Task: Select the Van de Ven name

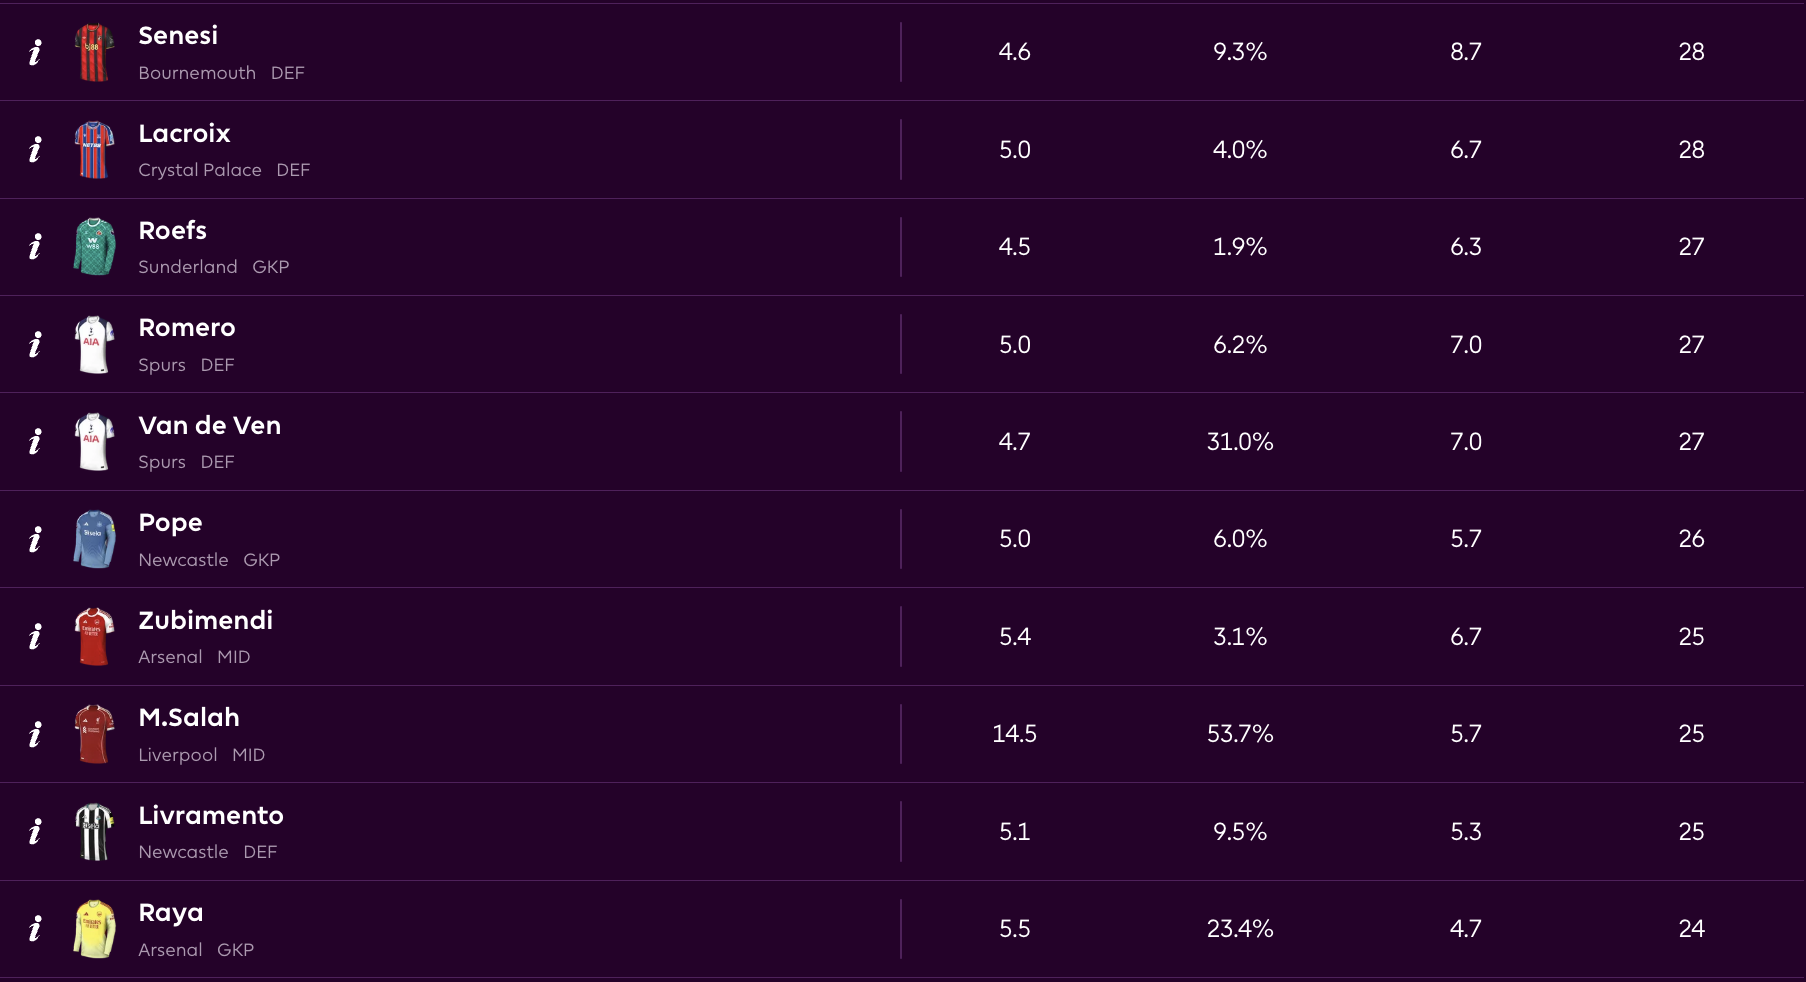Action: coord(209,426)
